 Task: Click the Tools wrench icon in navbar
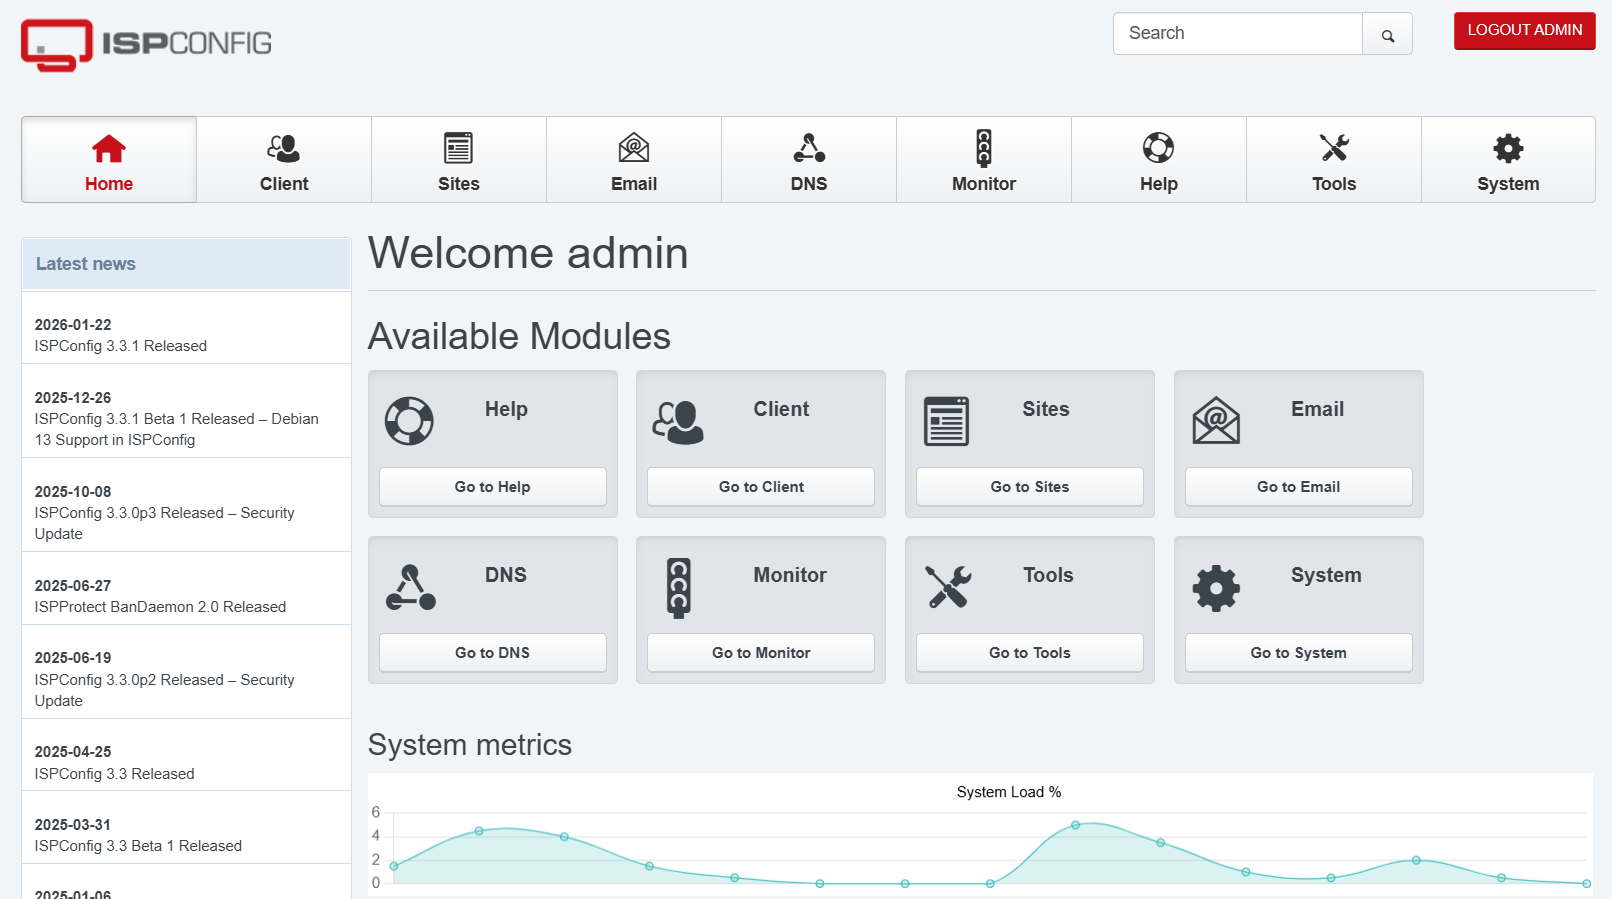[x=1334, y=148]
